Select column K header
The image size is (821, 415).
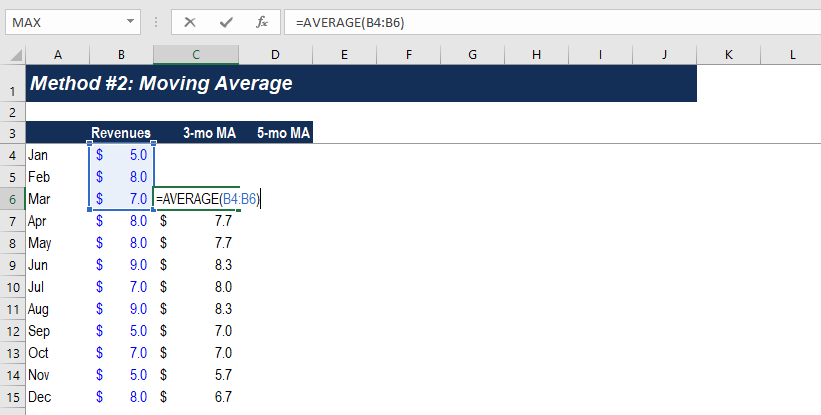pyautogui.click(x=728, y=54)
